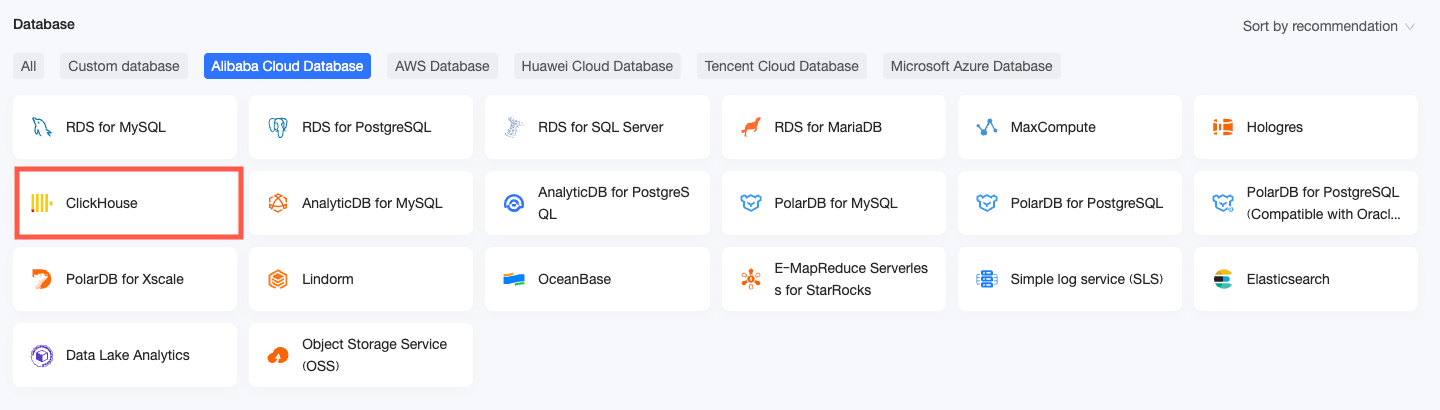Click the RDS for MySQL dolphin icon
1440x410 pixels.
(x=41, y=127)
